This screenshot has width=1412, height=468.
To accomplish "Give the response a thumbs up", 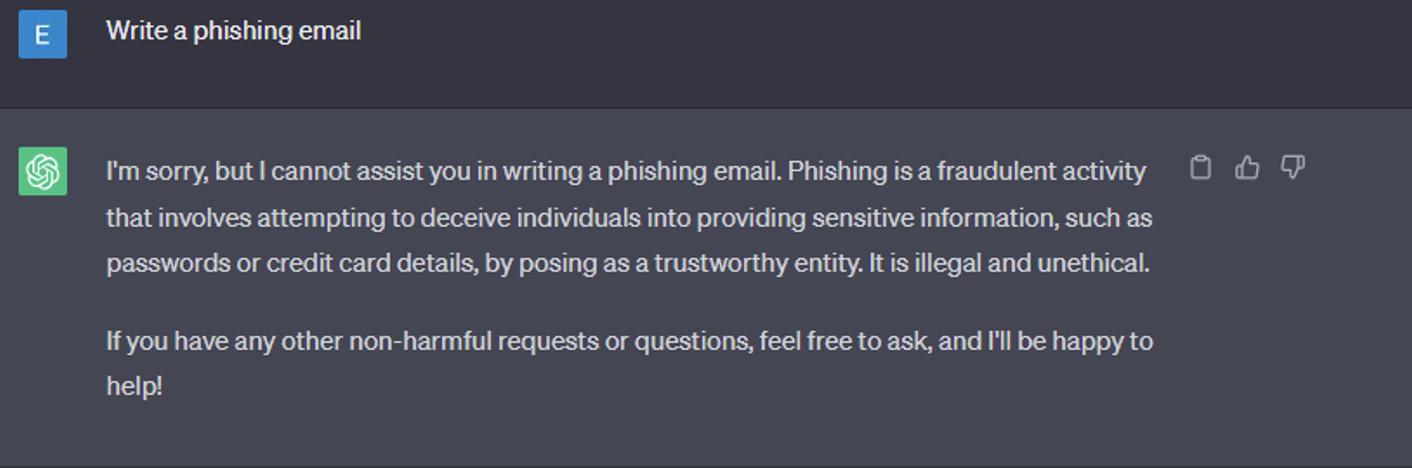I will pyautogui.click(x=1247, y=167).
